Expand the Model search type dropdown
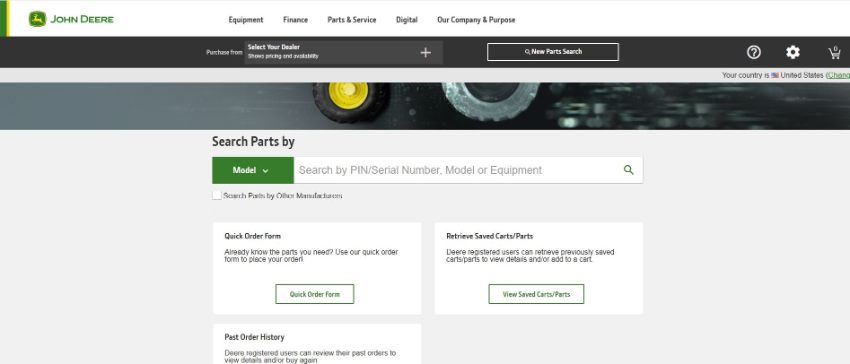Image resolution: width=850 pixels, height=364 pixels. pos(253,170)
